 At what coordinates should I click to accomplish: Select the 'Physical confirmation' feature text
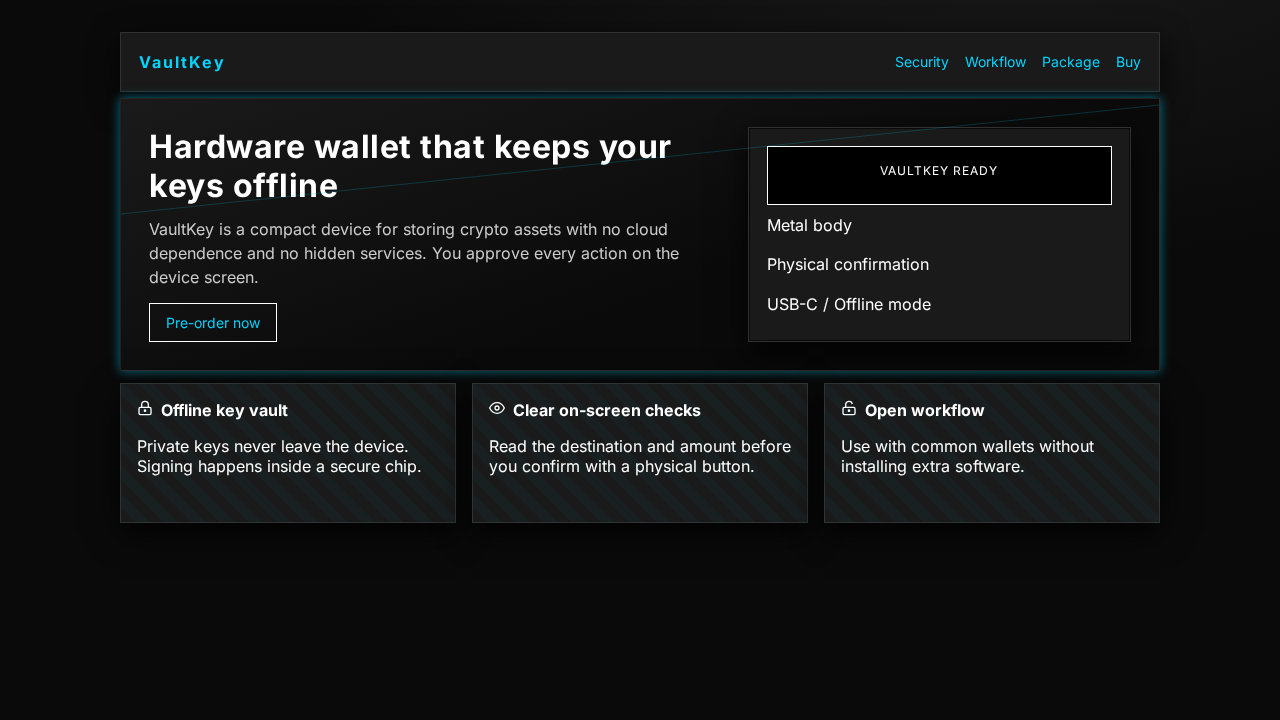coord(848,264)
